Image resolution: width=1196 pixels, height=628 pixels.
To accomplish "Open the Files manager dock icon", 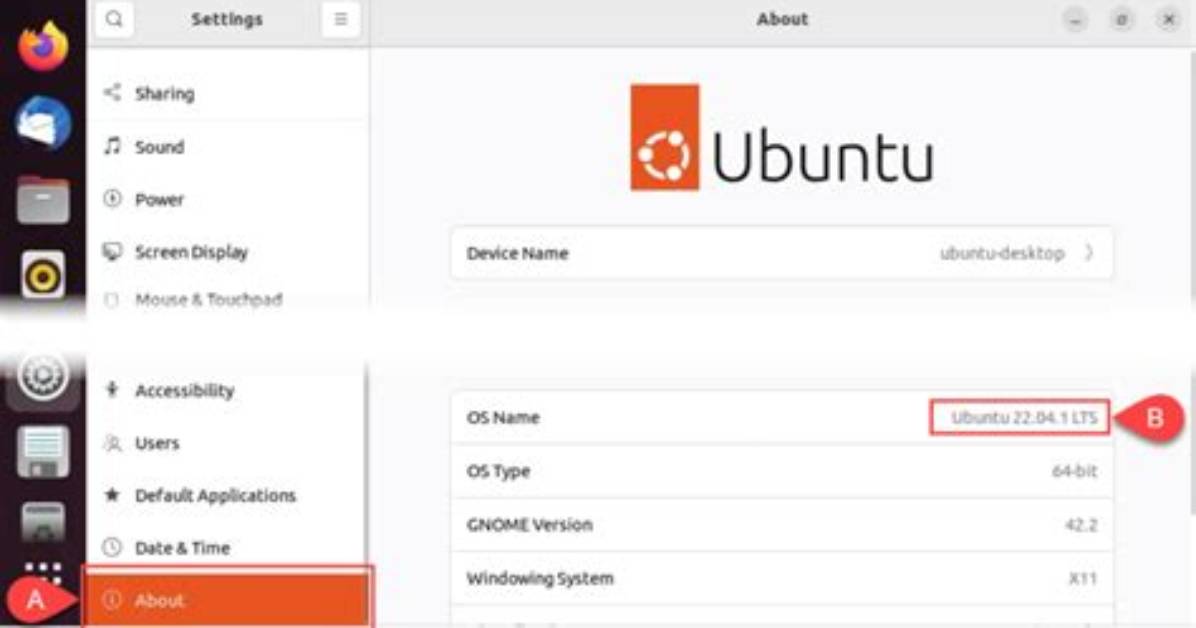I will 43,200.
